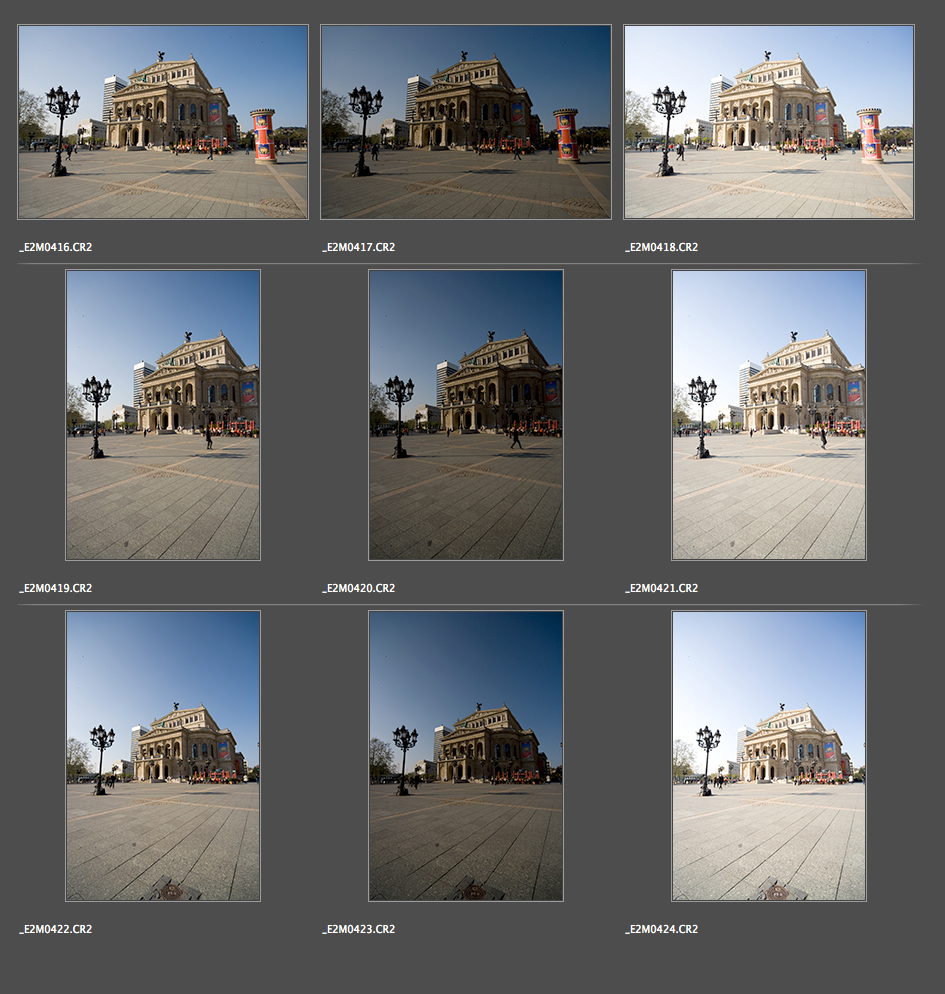Click the divider line under the _E2M0419.CR2 row
Viewport: 945px width, 994px height.
pos(468,604)
